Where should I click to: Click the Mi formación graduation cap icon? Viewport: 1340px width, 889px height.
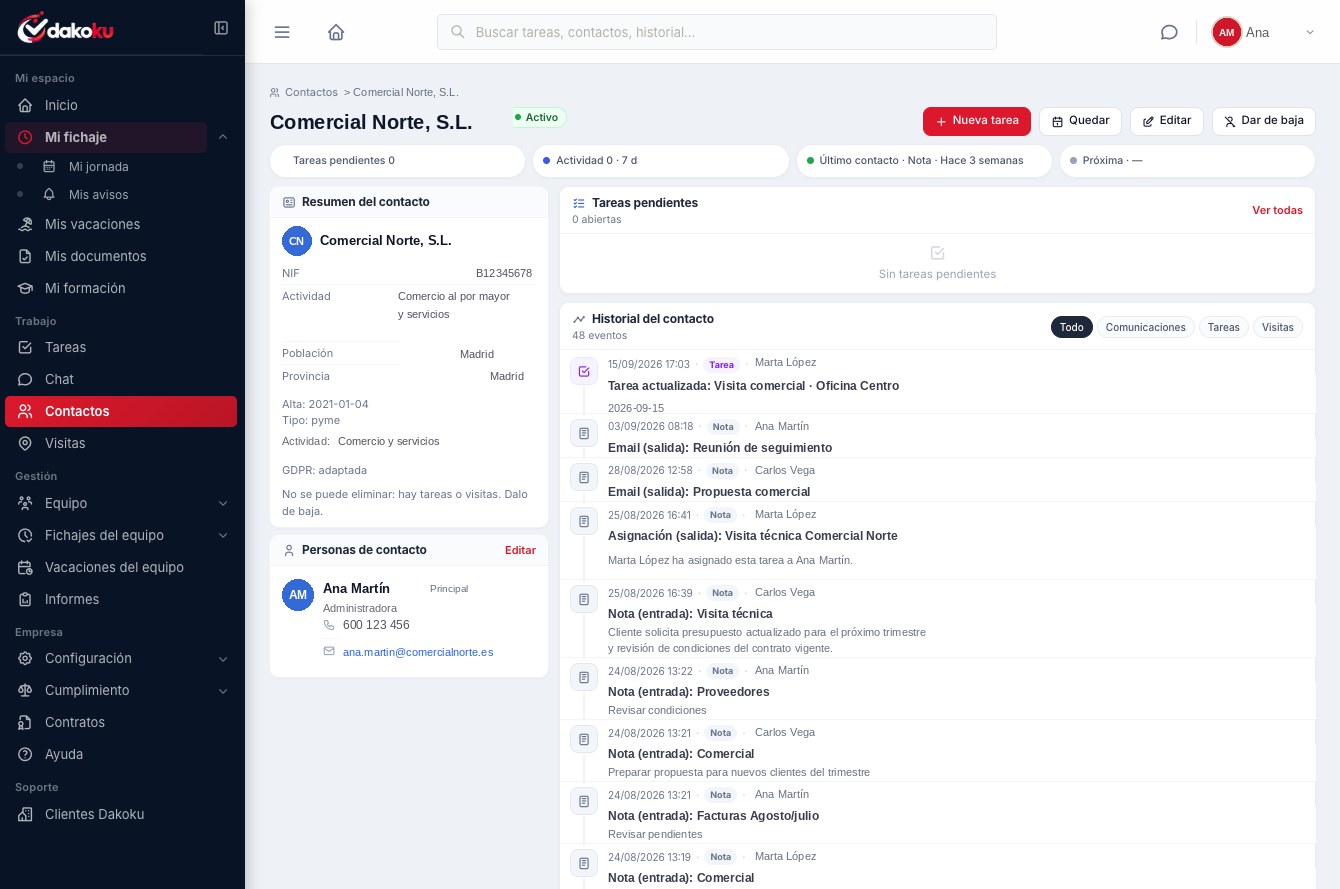(25, 288)
